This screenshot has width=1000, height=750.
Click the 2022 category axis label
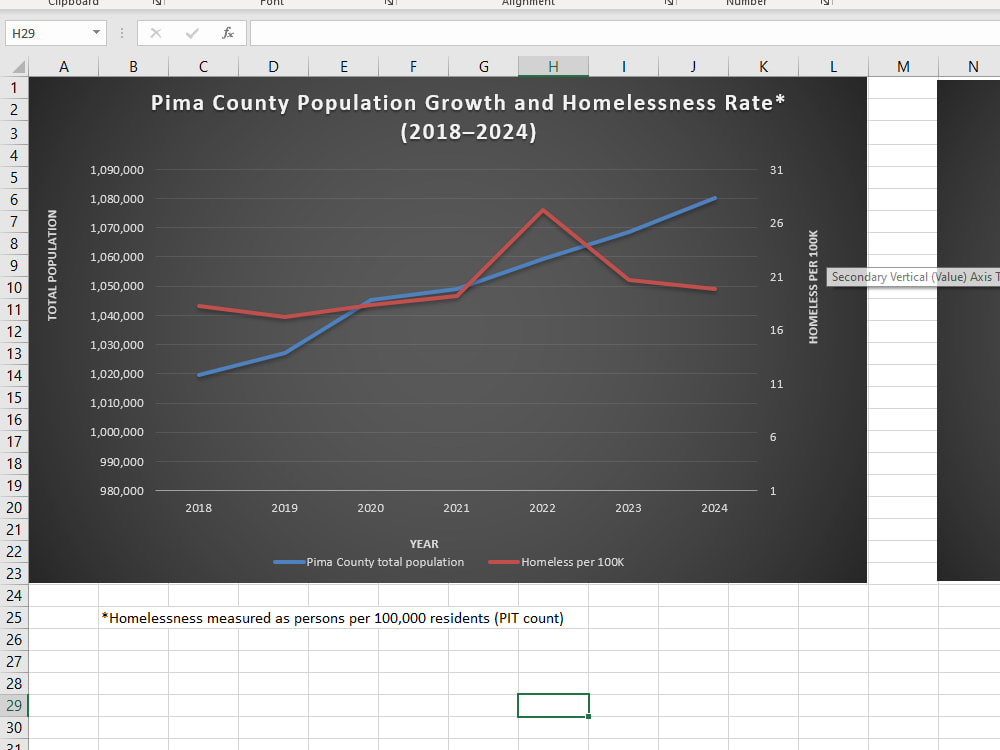click(542, 508)
